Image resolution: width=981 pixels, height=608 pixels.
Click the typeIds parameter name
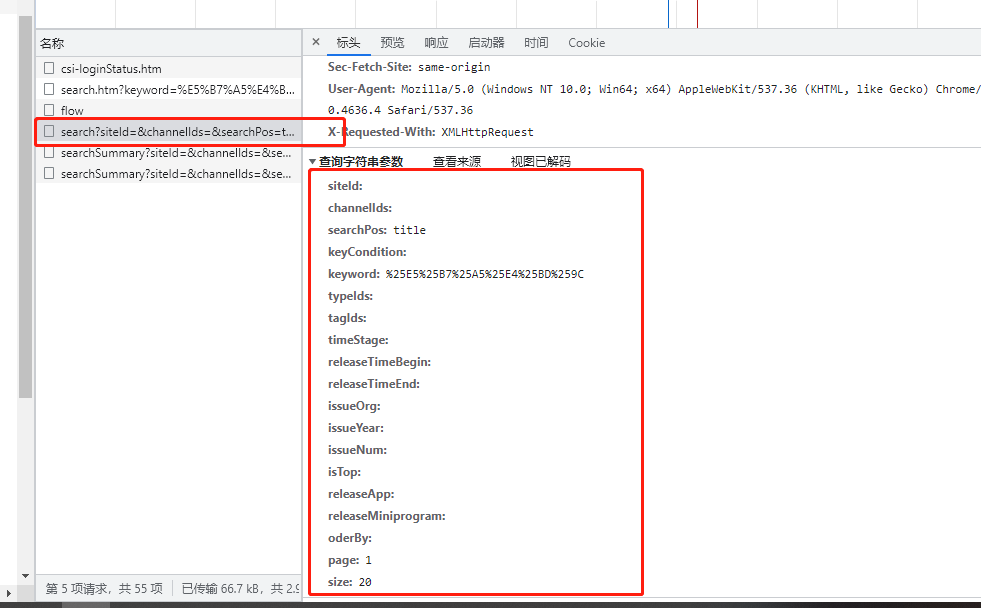[x=350, y=296]
